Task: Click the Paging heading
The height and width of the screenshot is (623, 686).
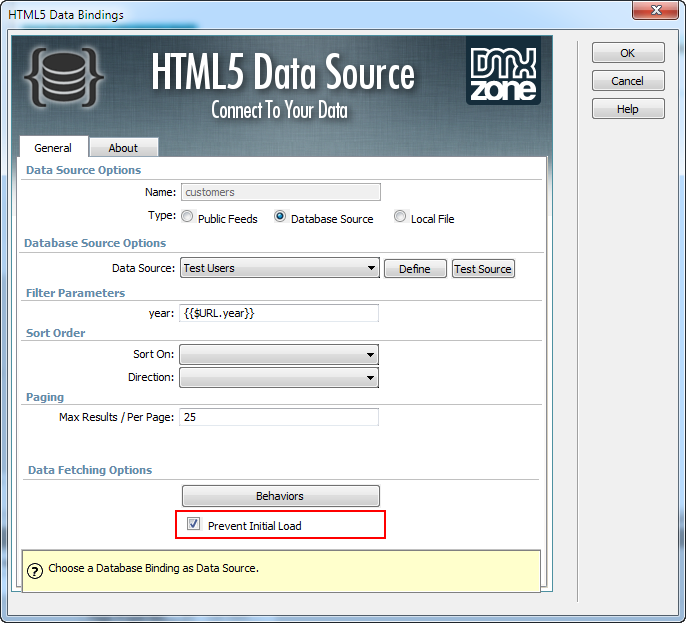Action: [45, 397]
